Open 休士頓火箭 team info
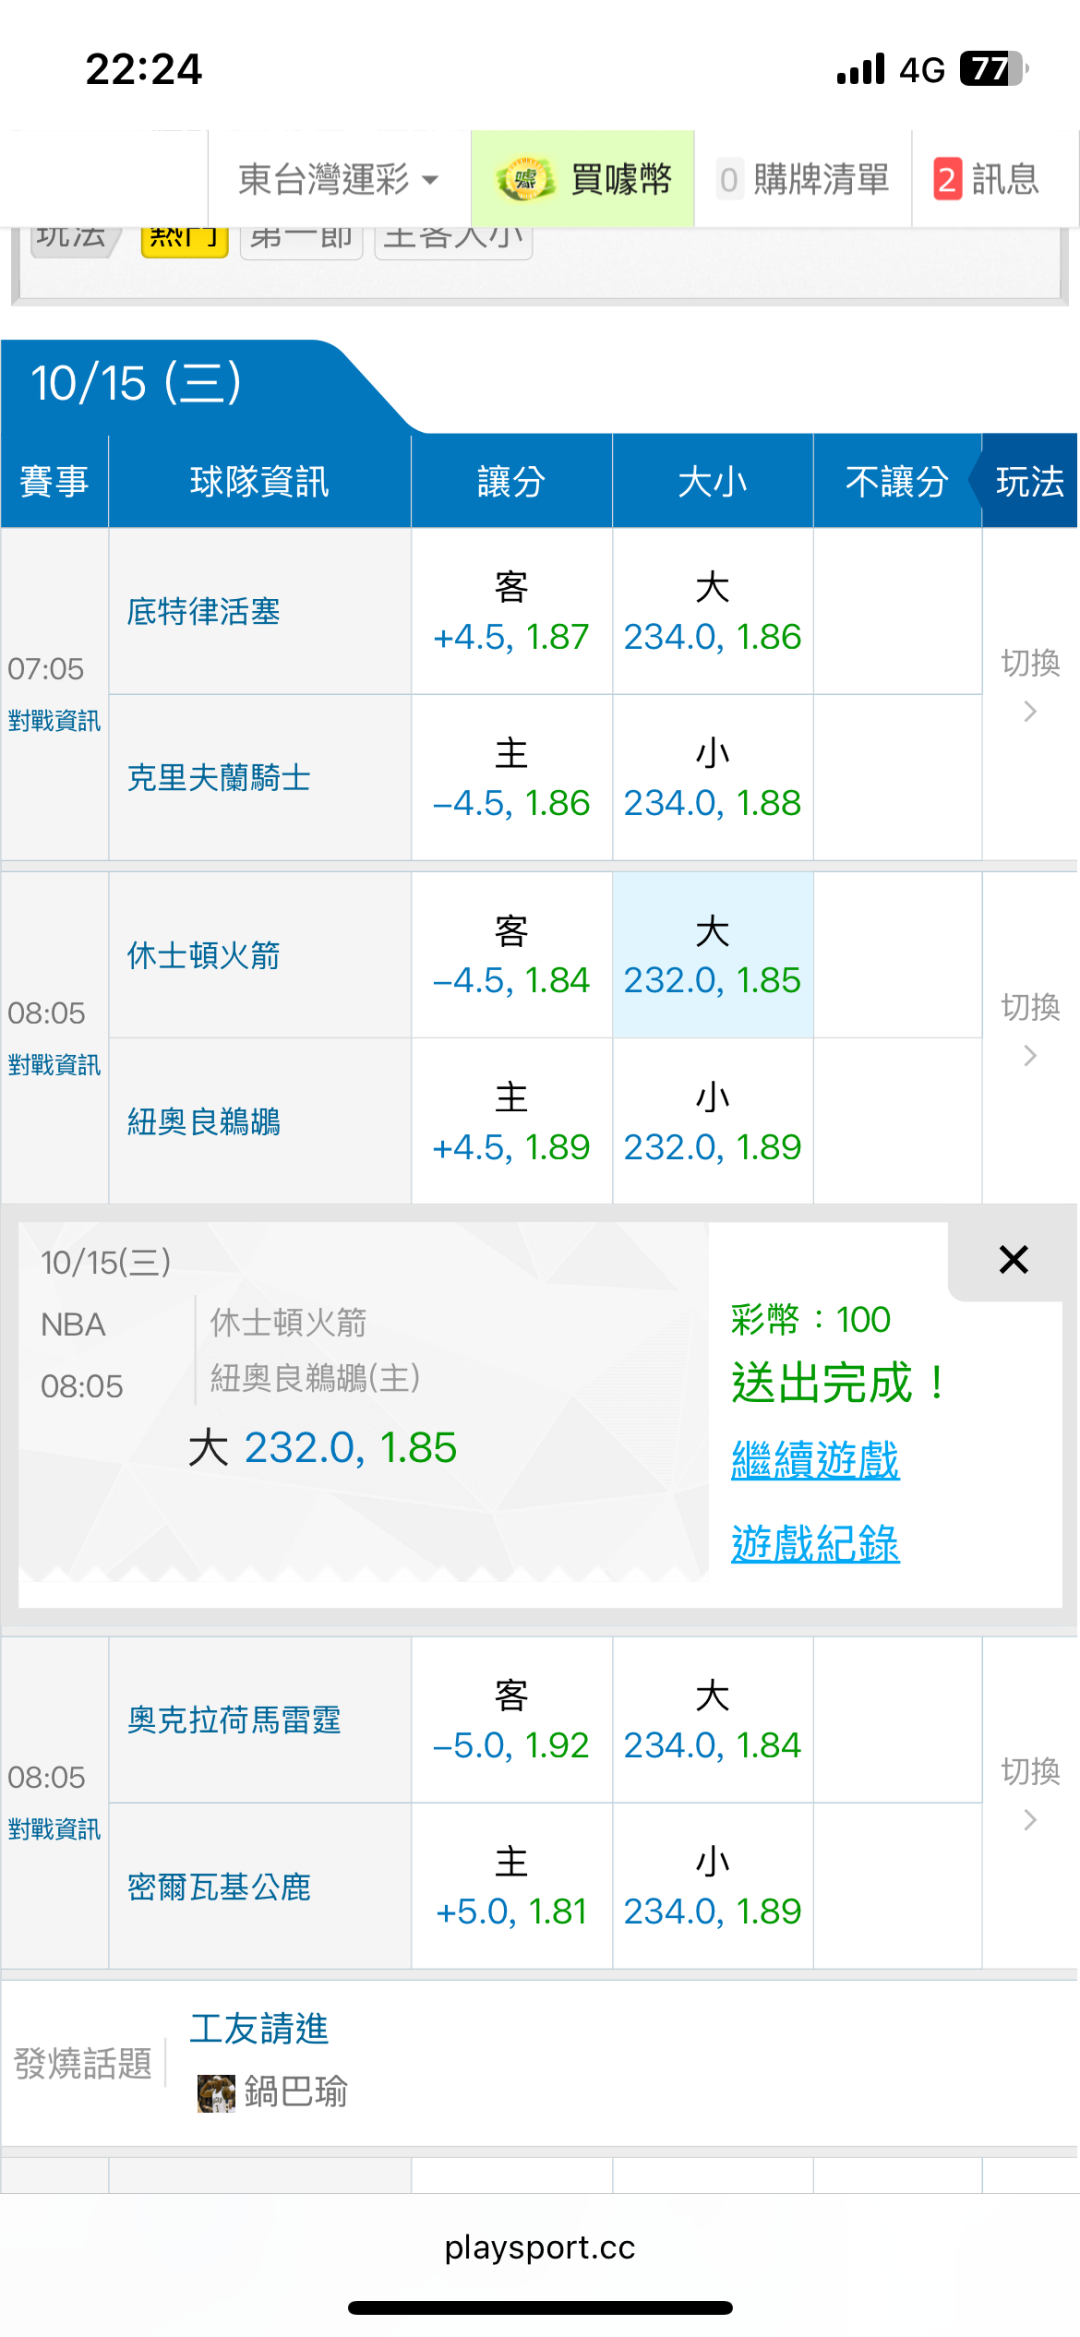The image size is (1080, 2337). click(203, 956)
